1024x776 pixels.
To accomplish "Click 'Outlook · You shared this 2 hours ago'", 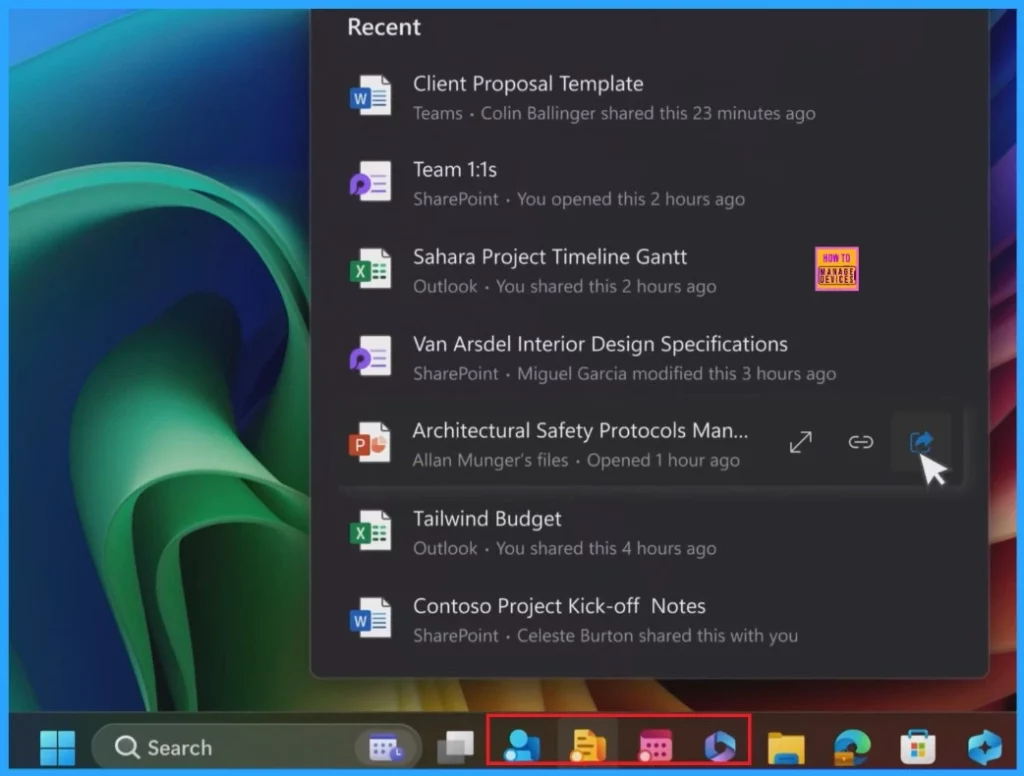I will [x=565, y=286].
